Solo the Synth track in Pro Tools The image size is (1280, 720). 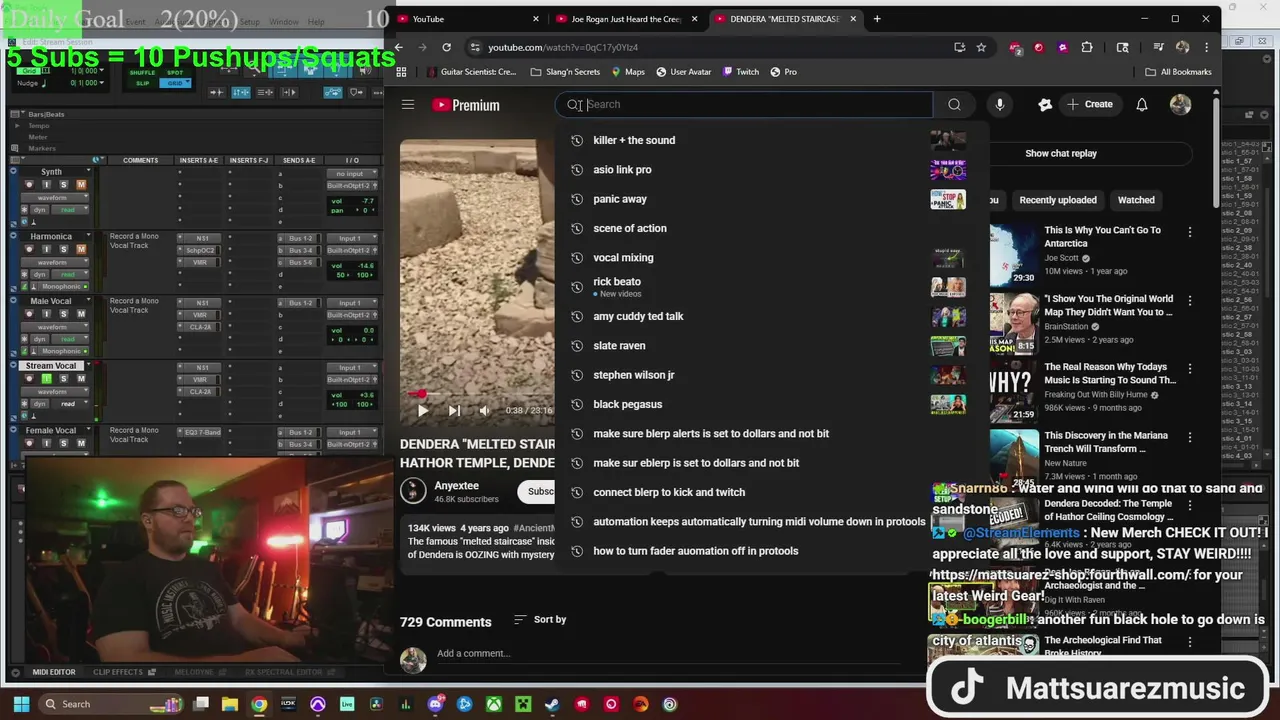coord(64,185)
